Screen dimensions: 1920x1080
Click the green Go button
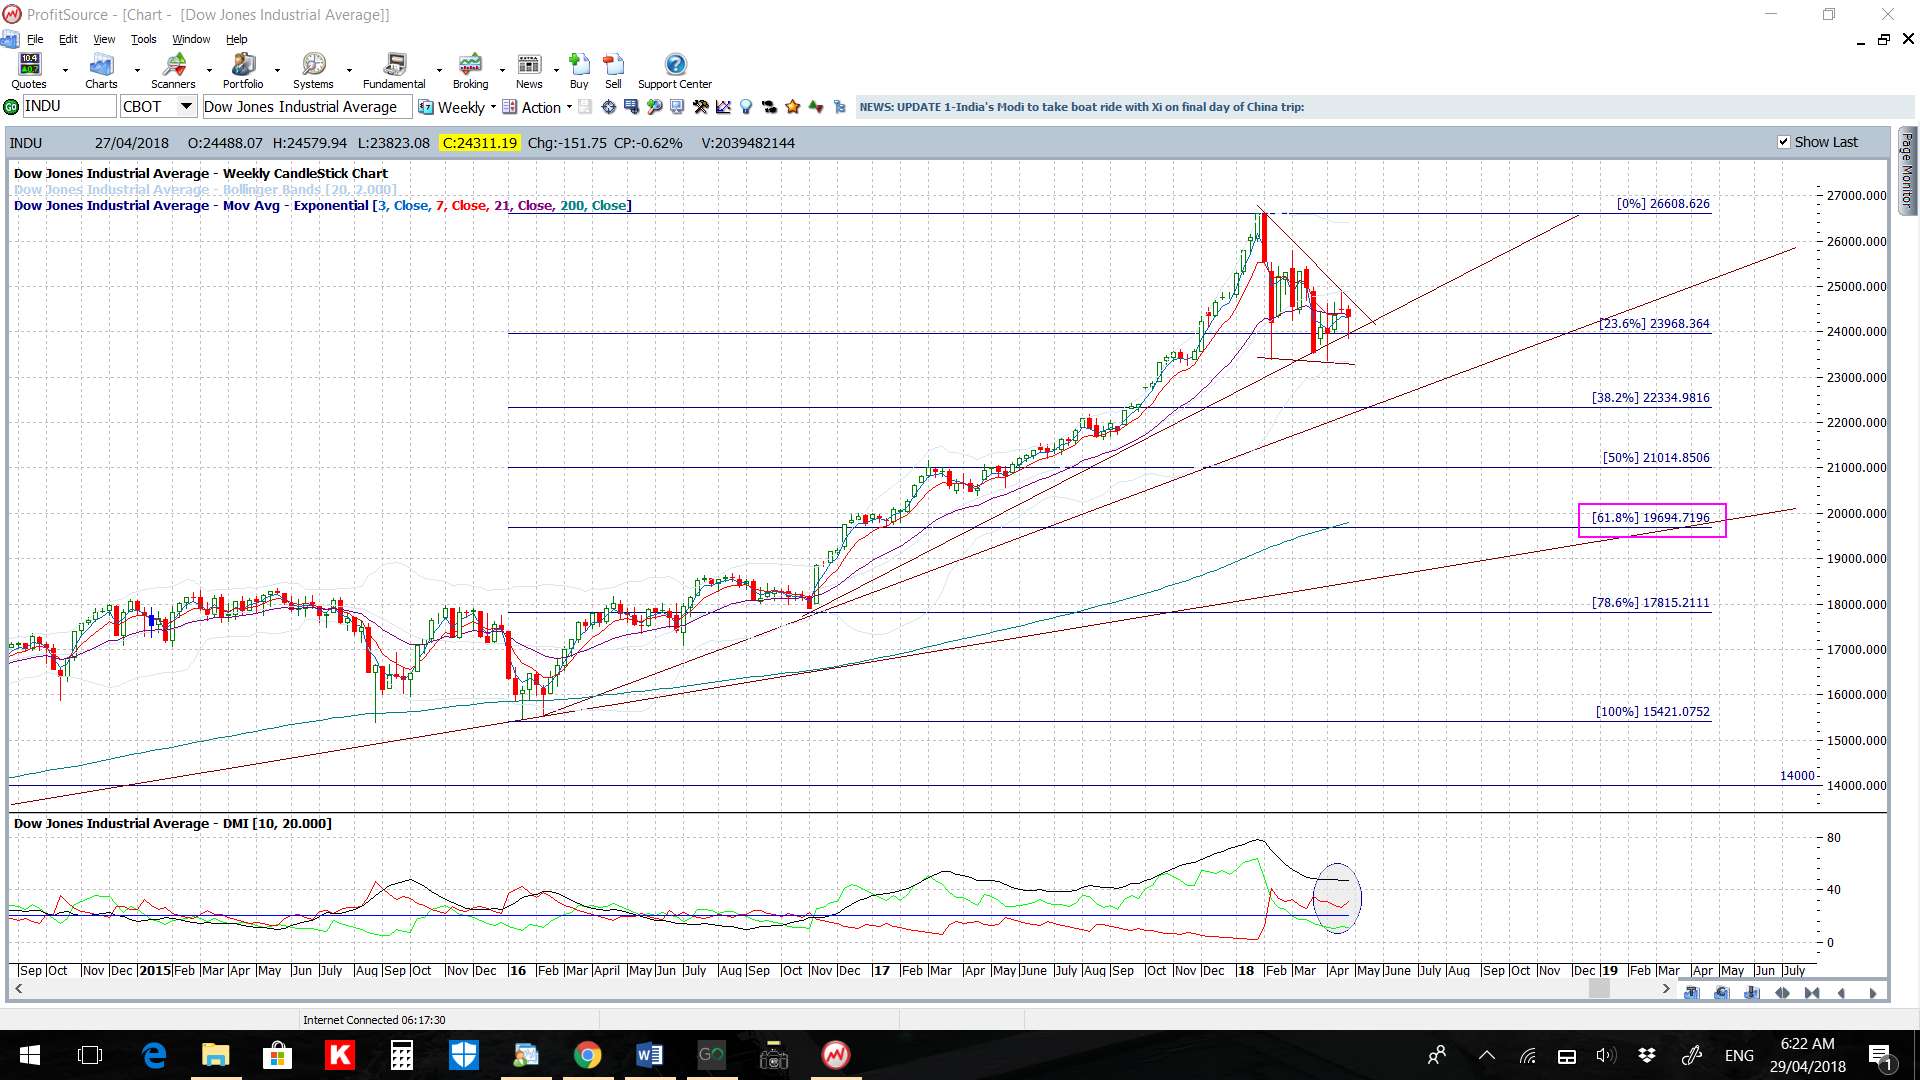[x=11, y=107]
